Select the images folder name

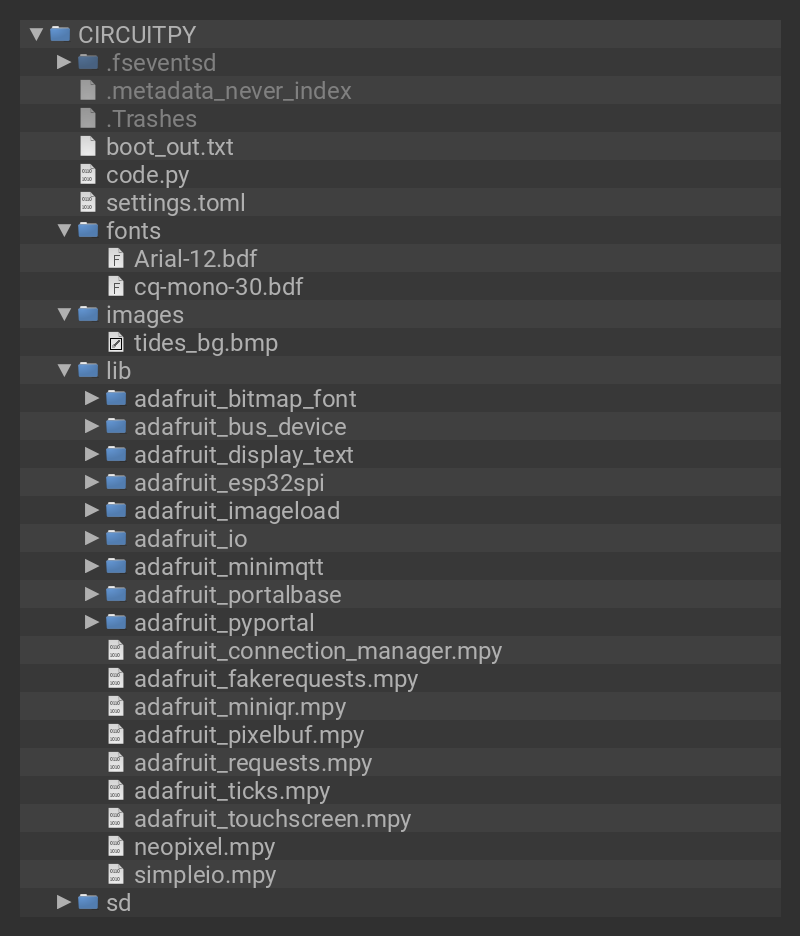144,315
